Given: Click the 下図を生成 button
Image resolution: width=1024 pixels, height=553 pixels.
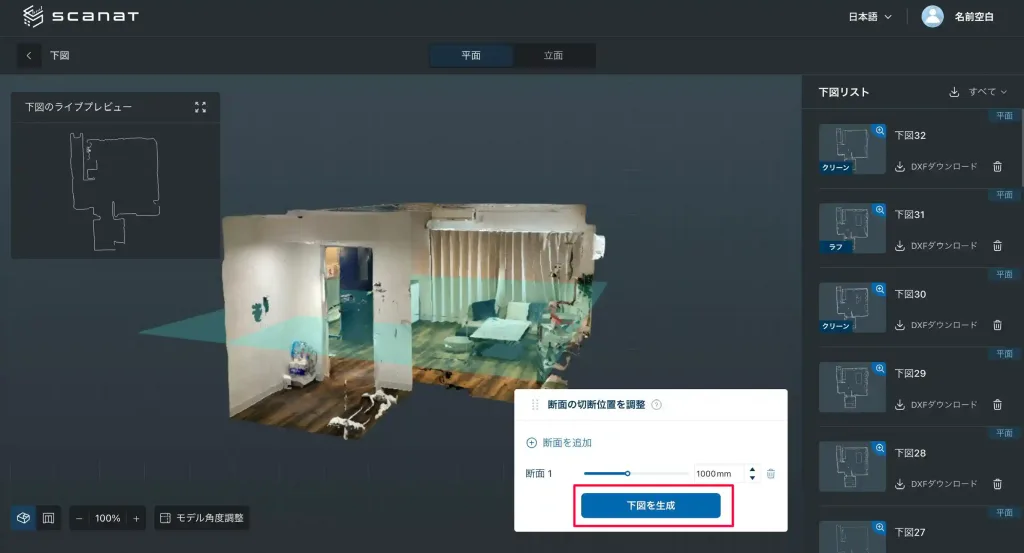Looking at the screenshot, I should tap(651, 506).
